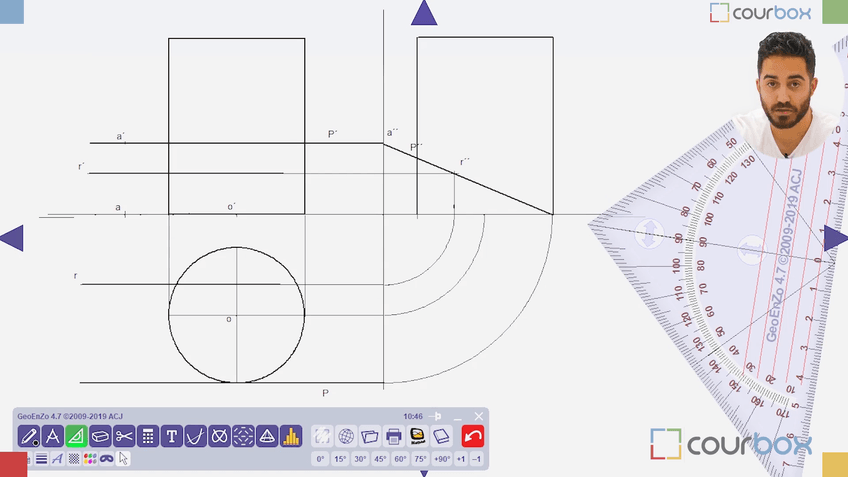Set angle to 0°
The height and width of the screenshot is (477, 848).
[x=320, y=459]
